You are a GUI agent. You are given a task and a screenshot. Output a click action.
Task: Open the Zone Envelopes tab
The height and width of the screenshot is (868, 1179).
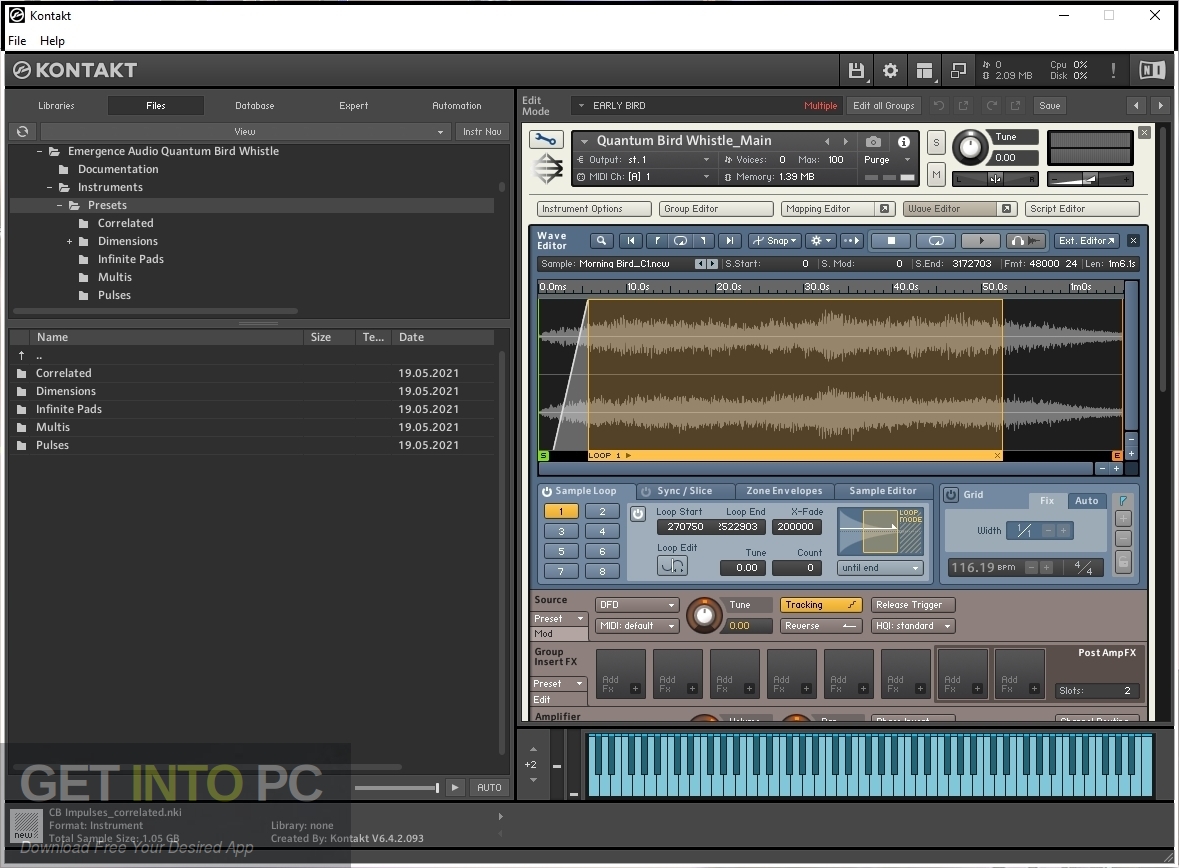(x=784, y=491)
